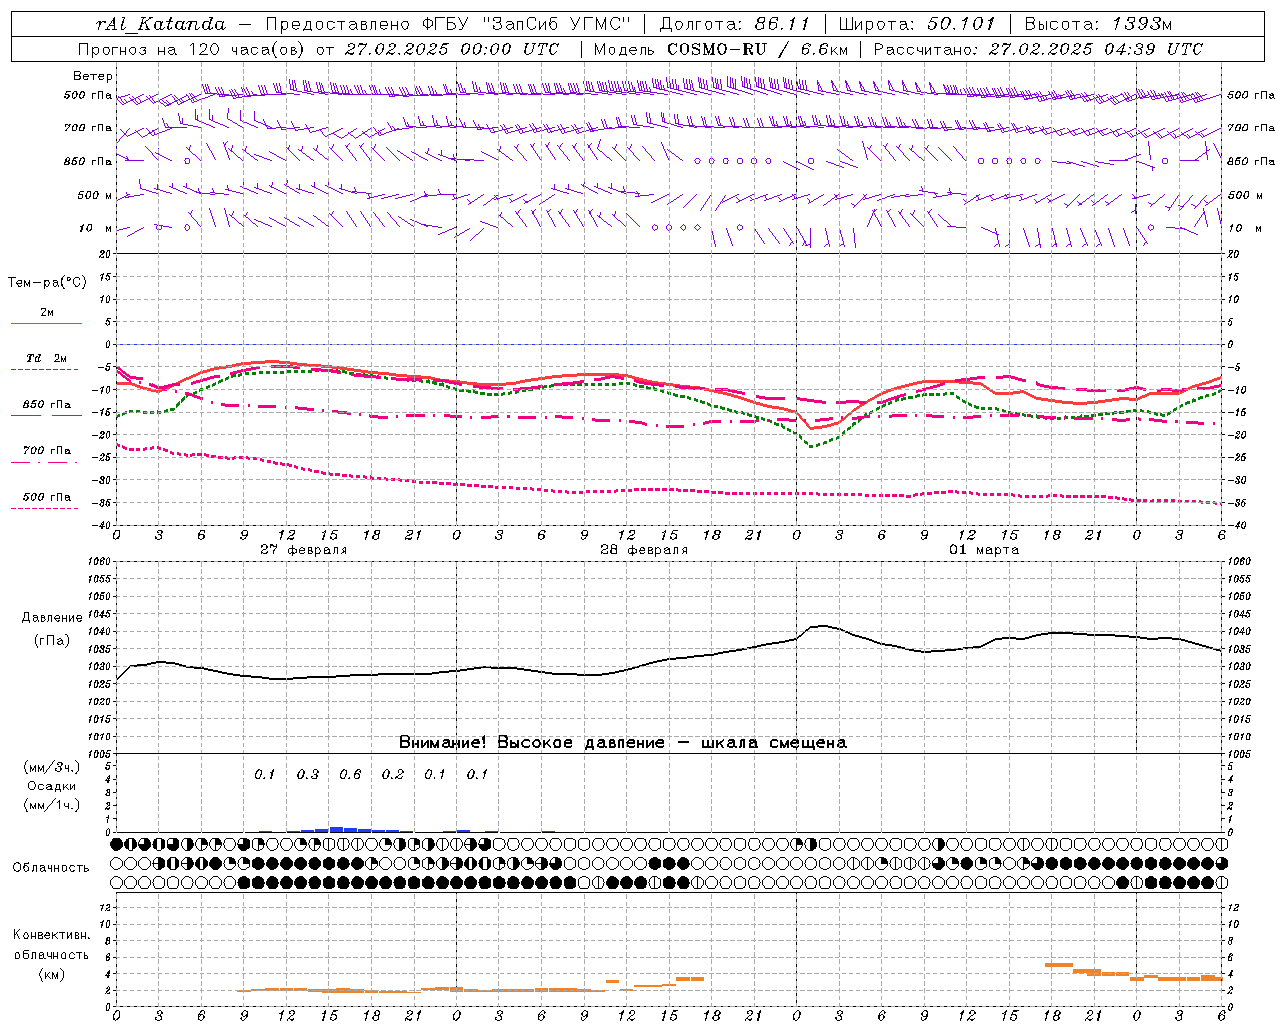Click the Осадки precipitation label
1280x1024 pixels.
tap(52, 786)
